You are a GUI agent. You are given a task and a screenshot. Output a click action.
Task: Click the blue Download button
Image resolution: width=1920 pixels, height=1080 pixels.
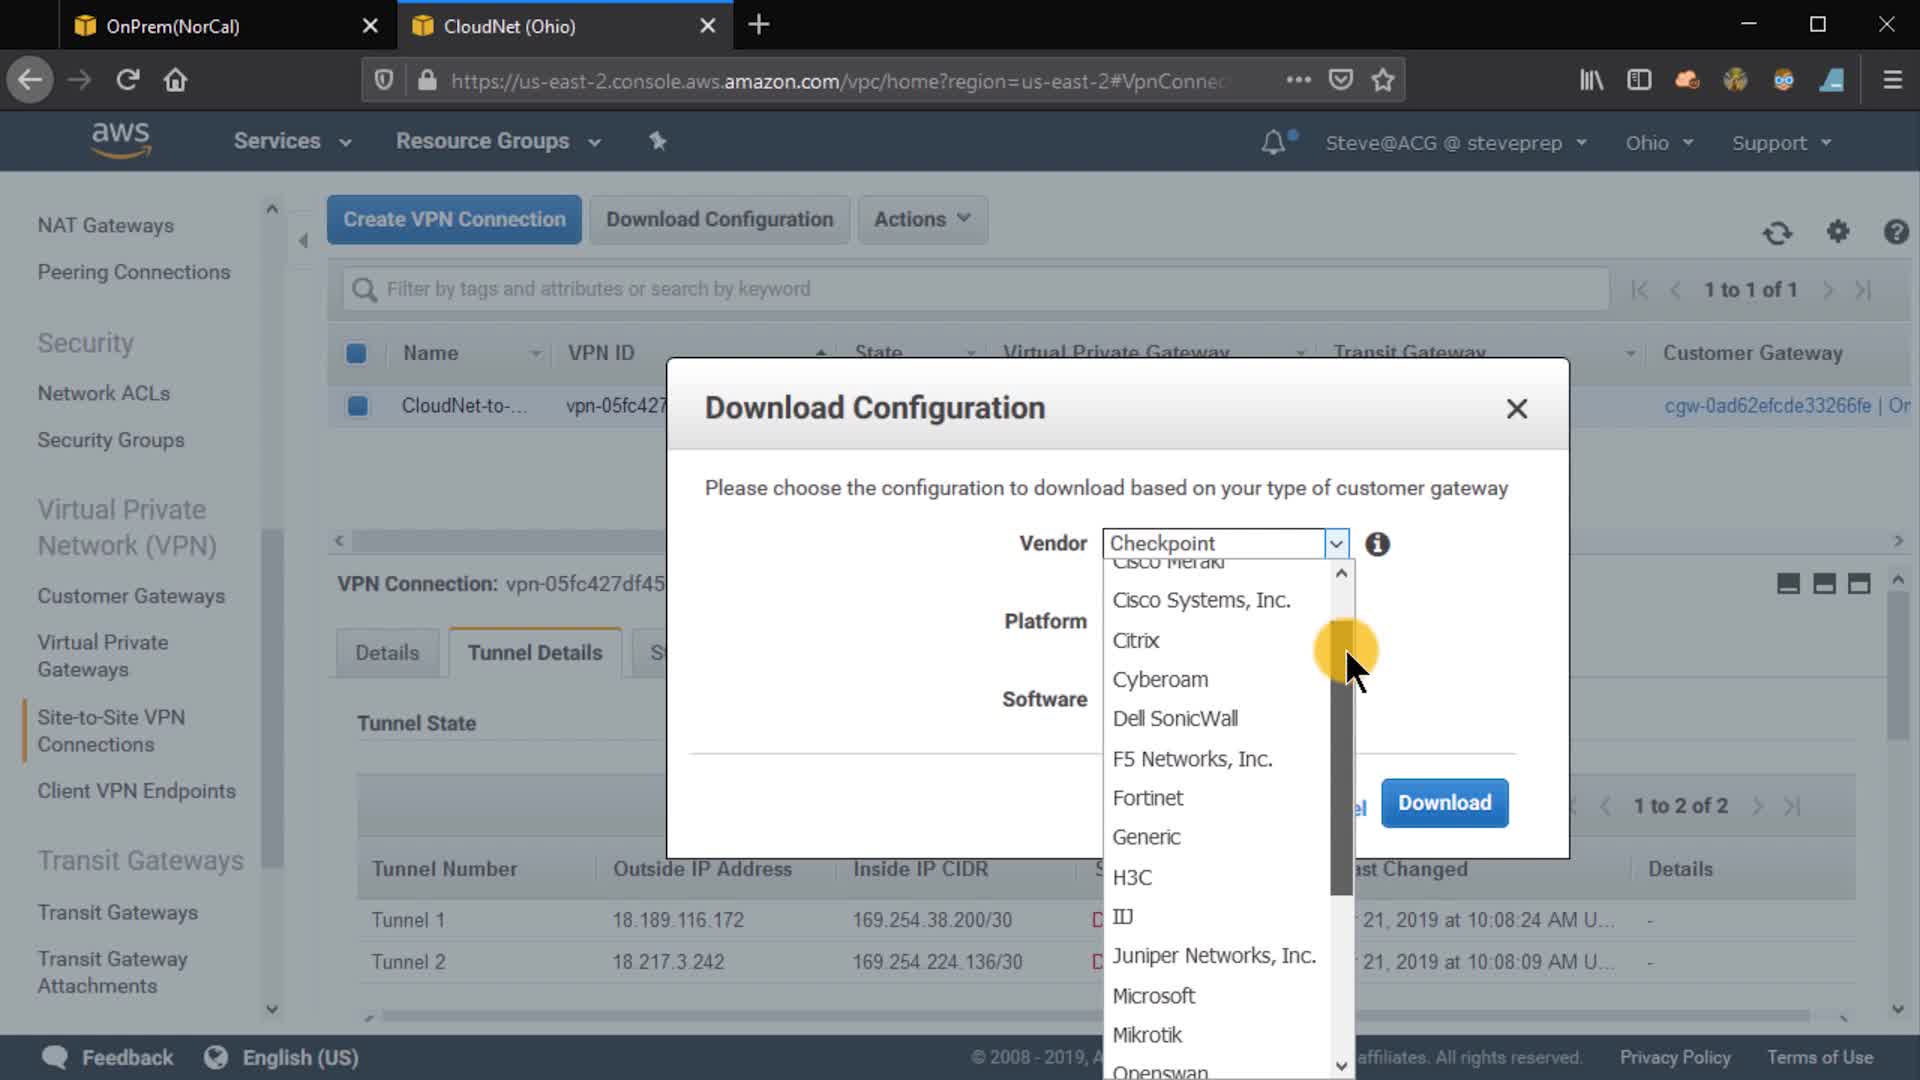pyautogui.click(x=1444, y=803)
